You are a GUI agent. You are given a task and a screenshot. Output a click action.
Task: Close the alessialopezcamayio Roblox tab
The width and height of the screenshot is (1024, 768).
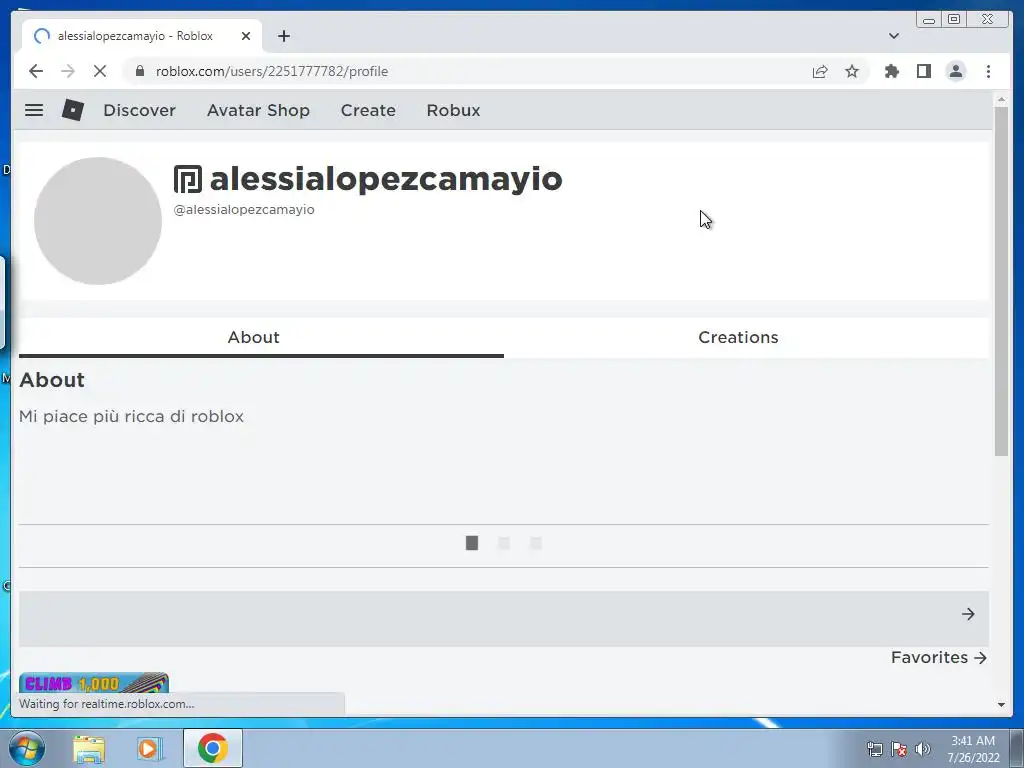[246, 36]
